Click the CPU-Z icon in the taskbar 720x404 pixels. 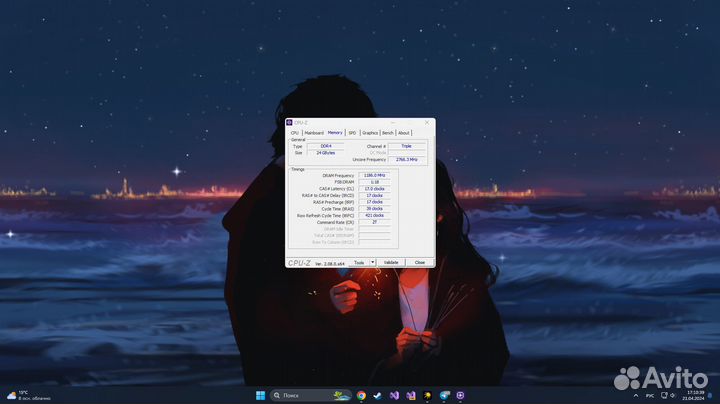(x=460, y=395)
